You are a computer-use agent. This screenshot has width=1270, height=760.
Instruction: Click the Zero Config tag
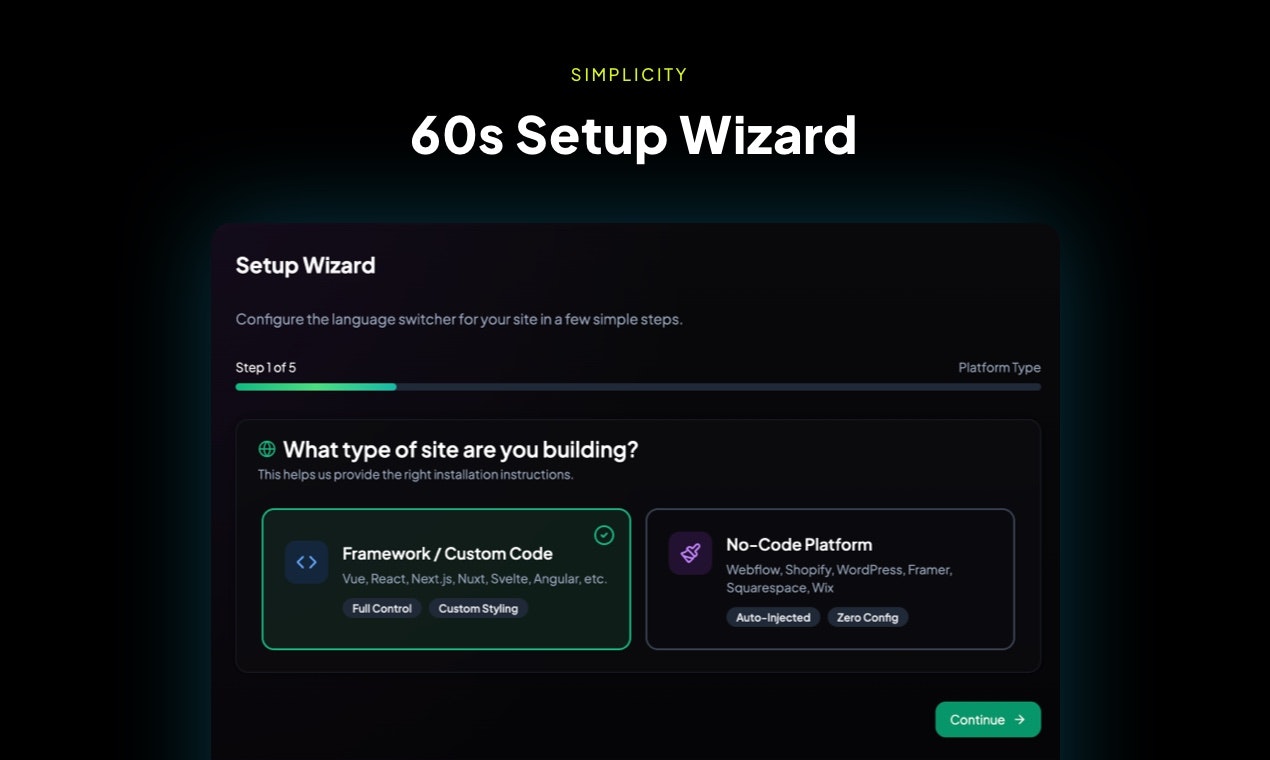[x=867, y=617]
